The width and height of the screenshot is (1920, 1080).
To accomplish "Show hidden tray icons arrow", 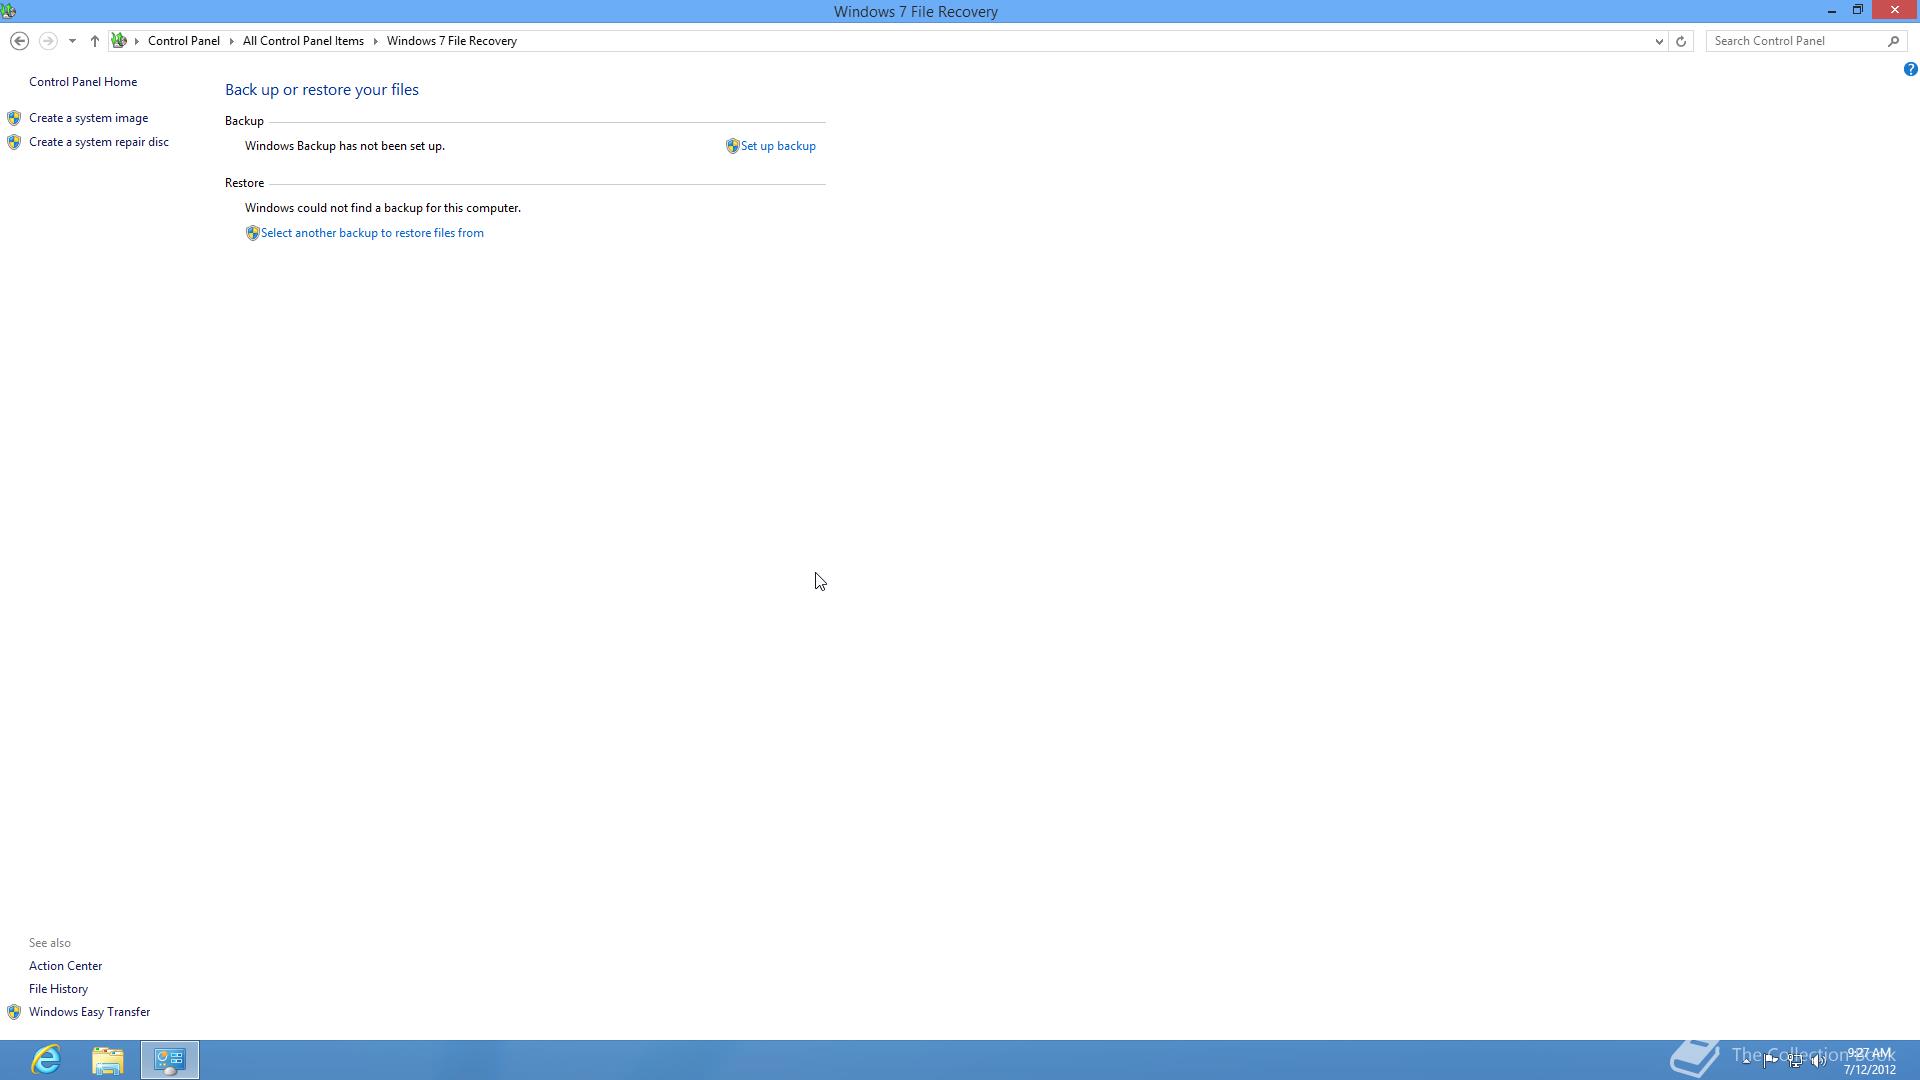I will tap(1746, 1060).
